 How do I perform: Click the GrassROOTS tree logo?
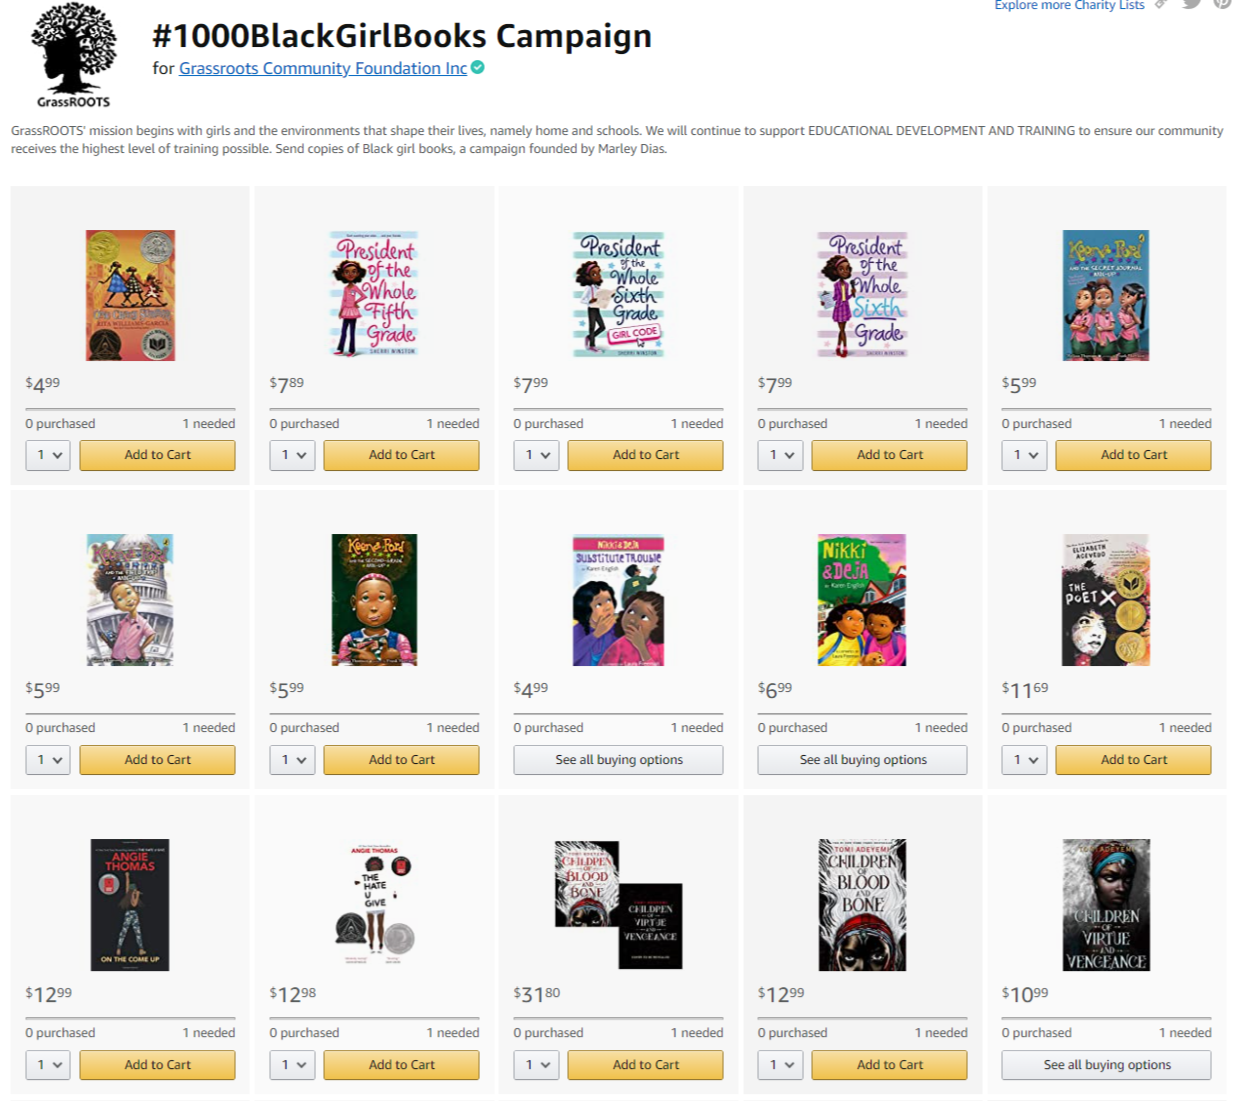(x=74, y=55)
